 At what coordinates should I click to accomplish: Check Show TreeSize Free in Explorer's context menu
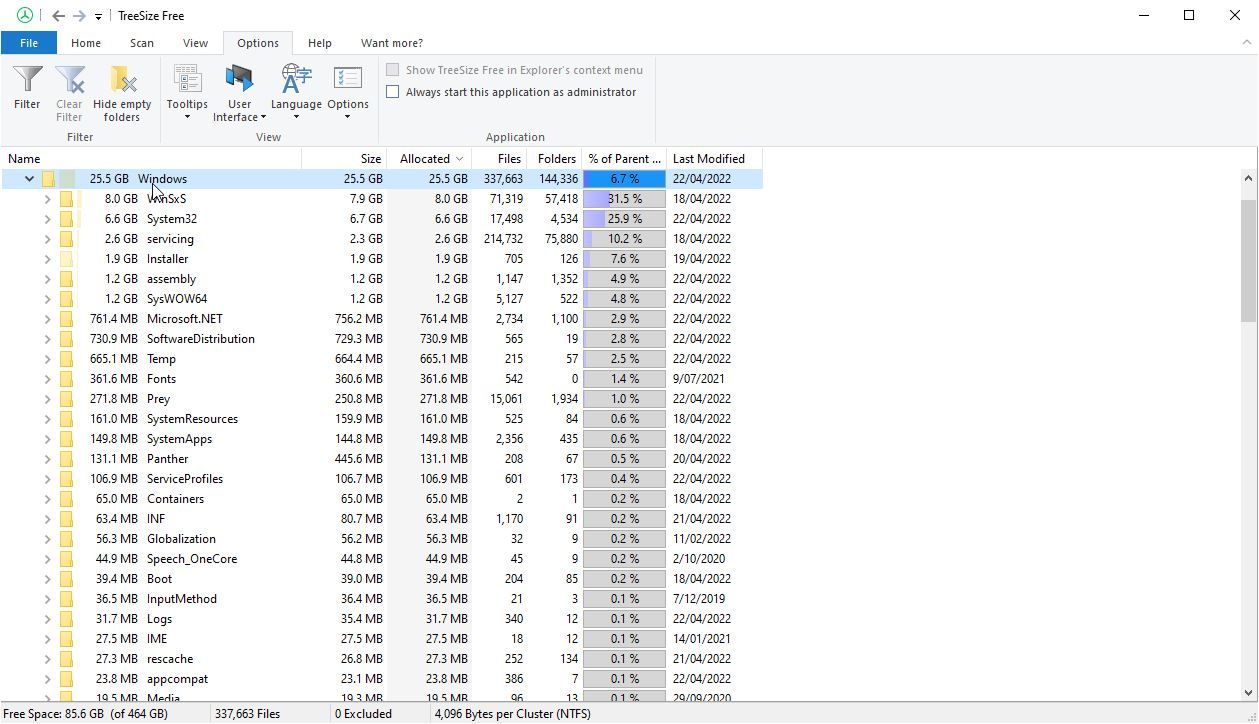[393, 70]
